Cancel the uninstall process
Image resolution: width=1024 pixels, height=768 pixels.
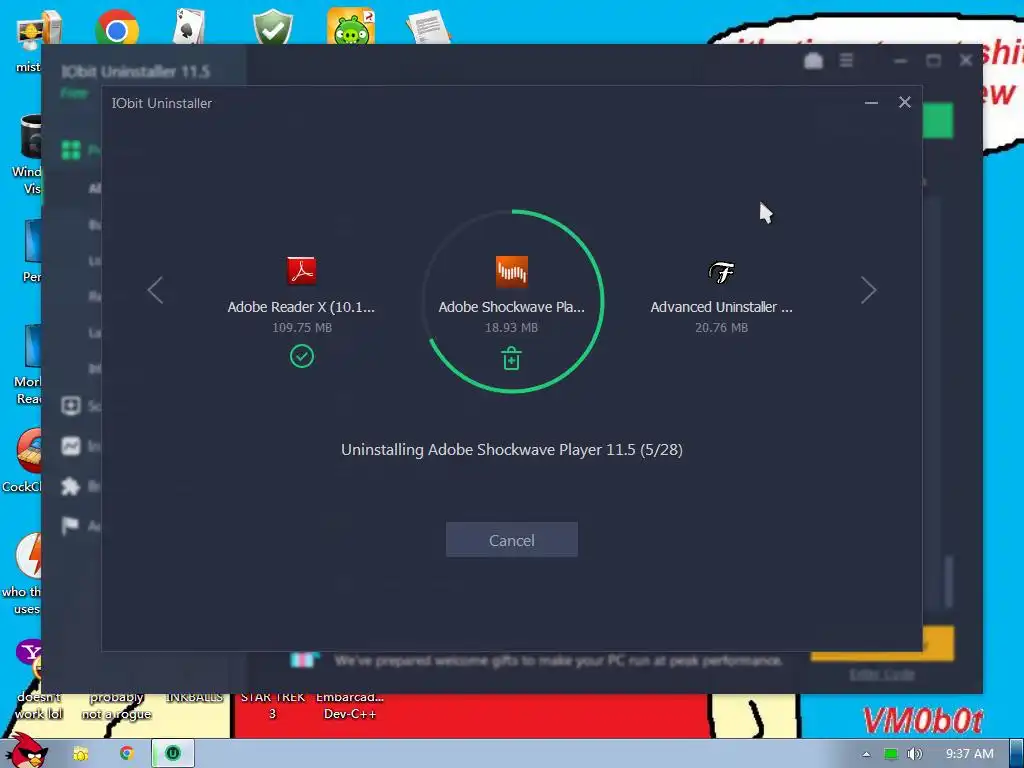511,539
